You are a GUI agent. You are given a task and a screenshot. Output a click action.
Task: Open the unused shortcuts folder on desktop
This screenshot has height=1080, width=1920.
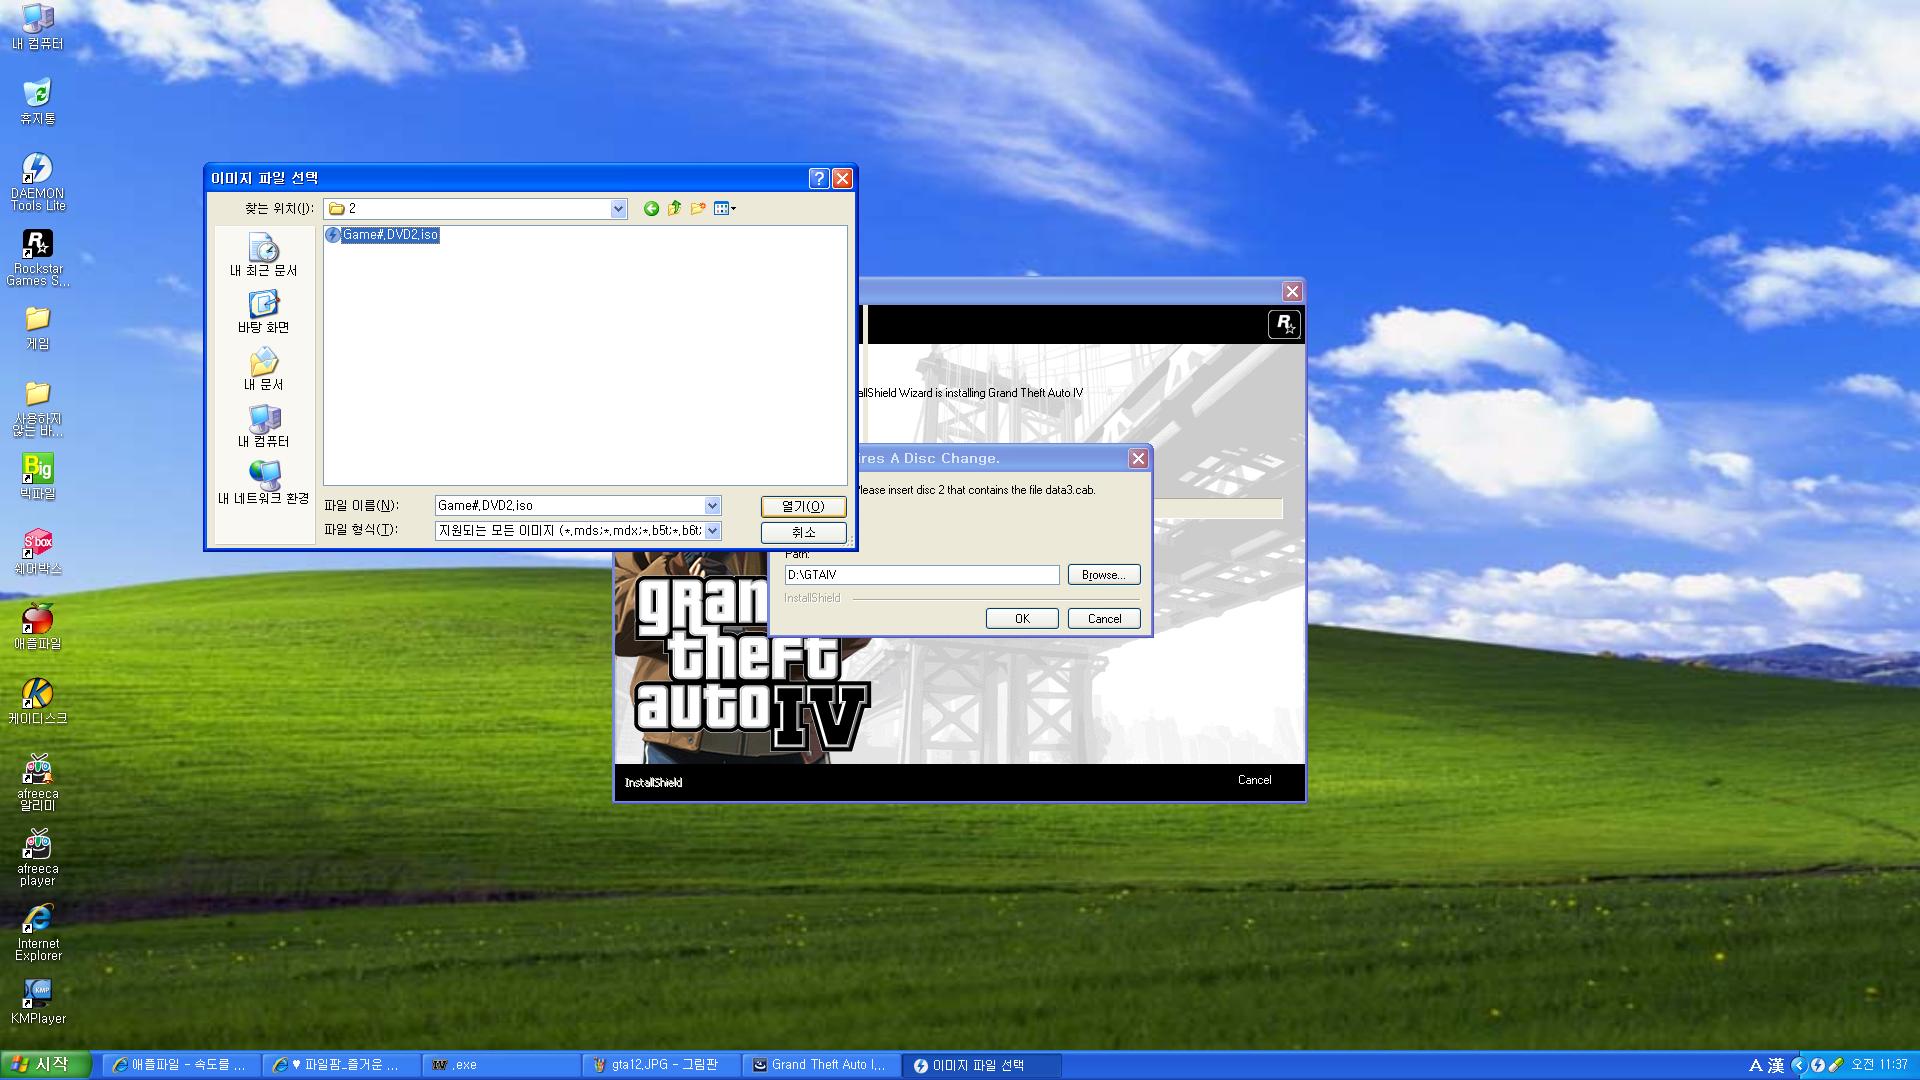(37, 408)
